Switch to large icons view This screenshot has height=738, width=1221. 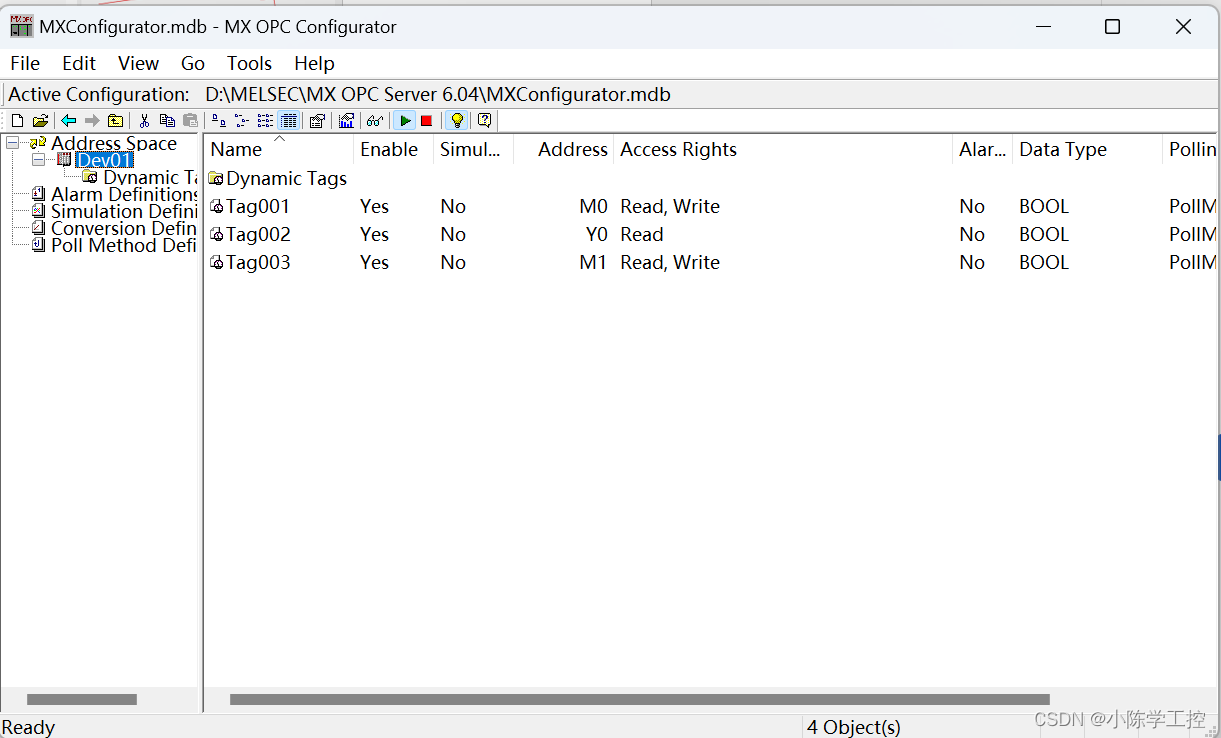218,121
